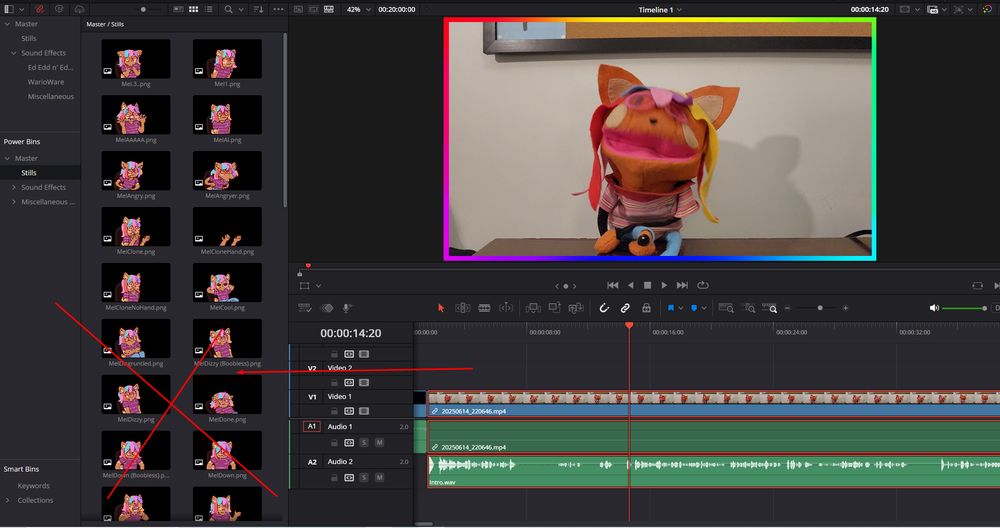Select the MelAngry.png thumbnail
Viewport: 1000px width, 528px height.
pos(136,171)
